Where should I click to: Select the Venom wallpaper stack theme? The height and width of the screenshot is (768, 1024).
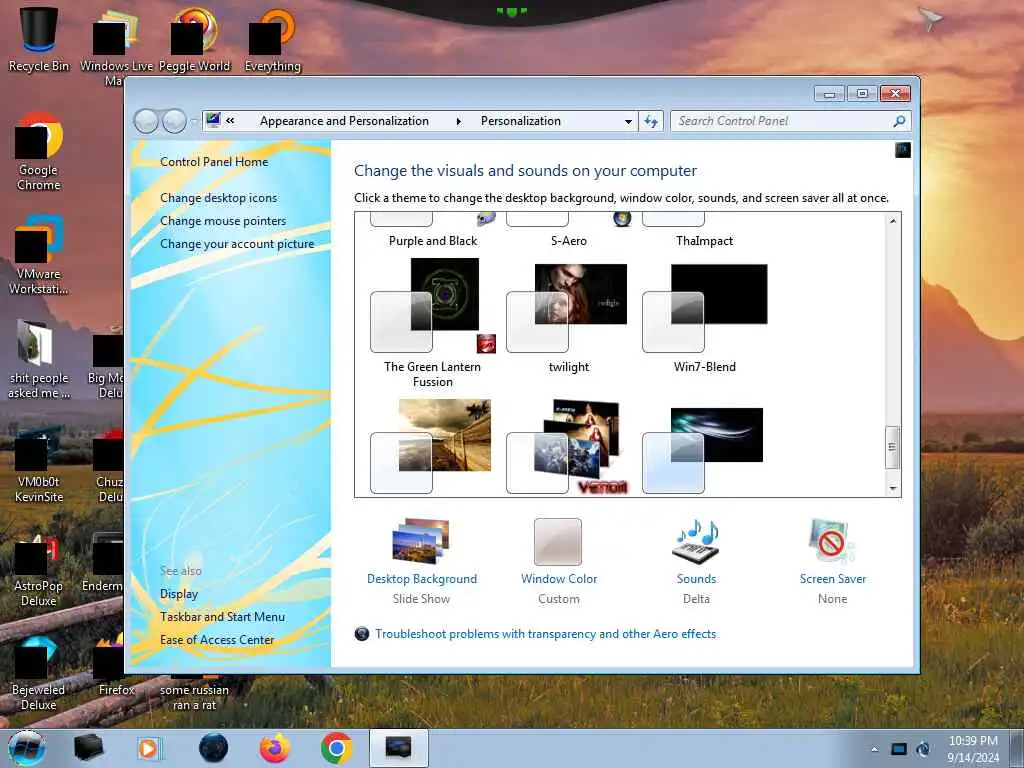point(568,447)
